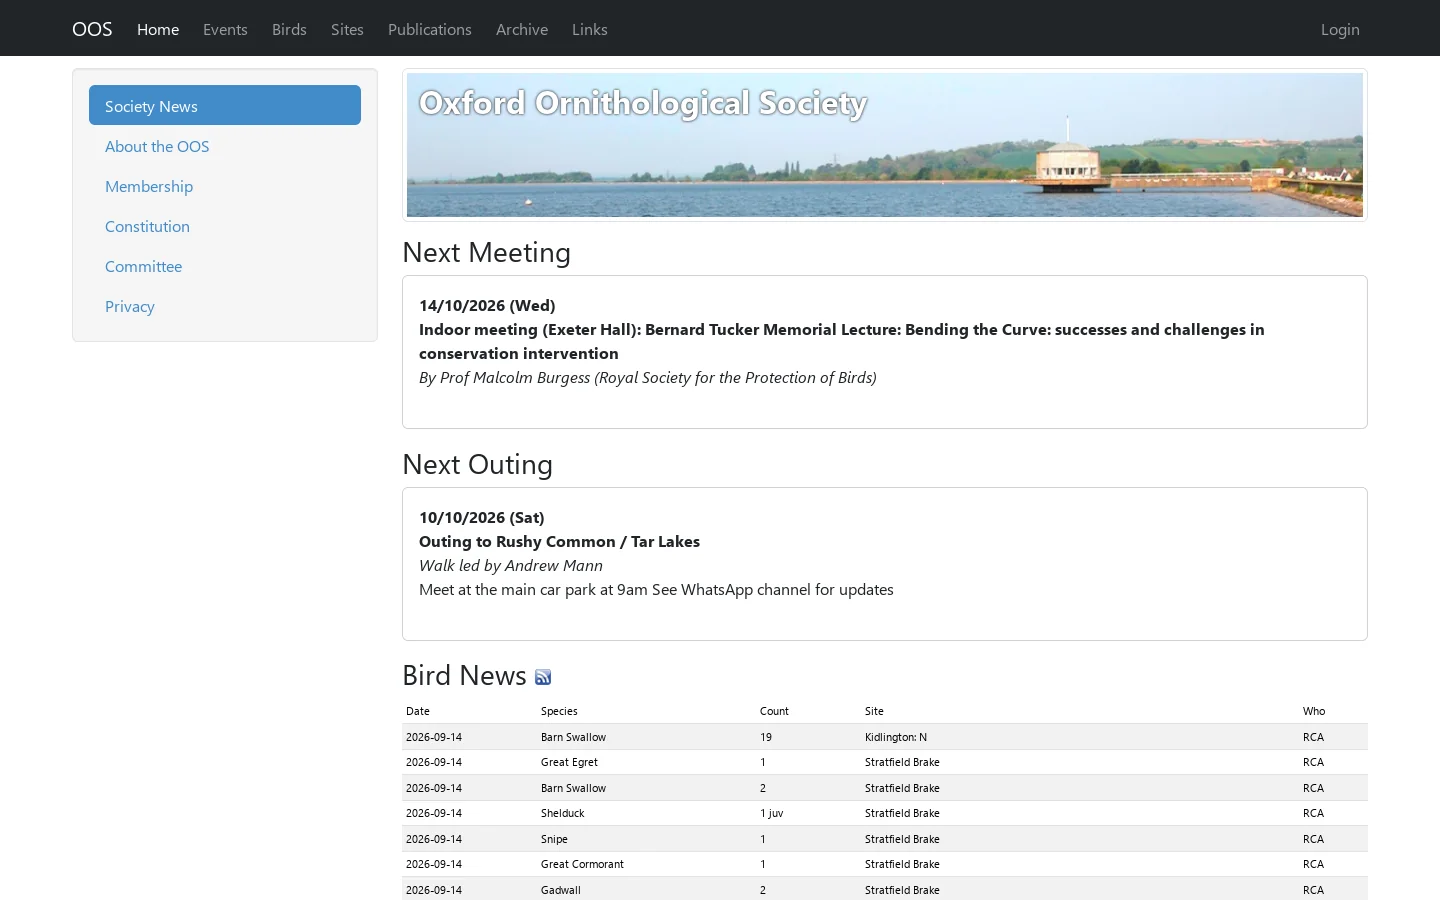Click the 1 juv count cell

(x=771, y=813)
